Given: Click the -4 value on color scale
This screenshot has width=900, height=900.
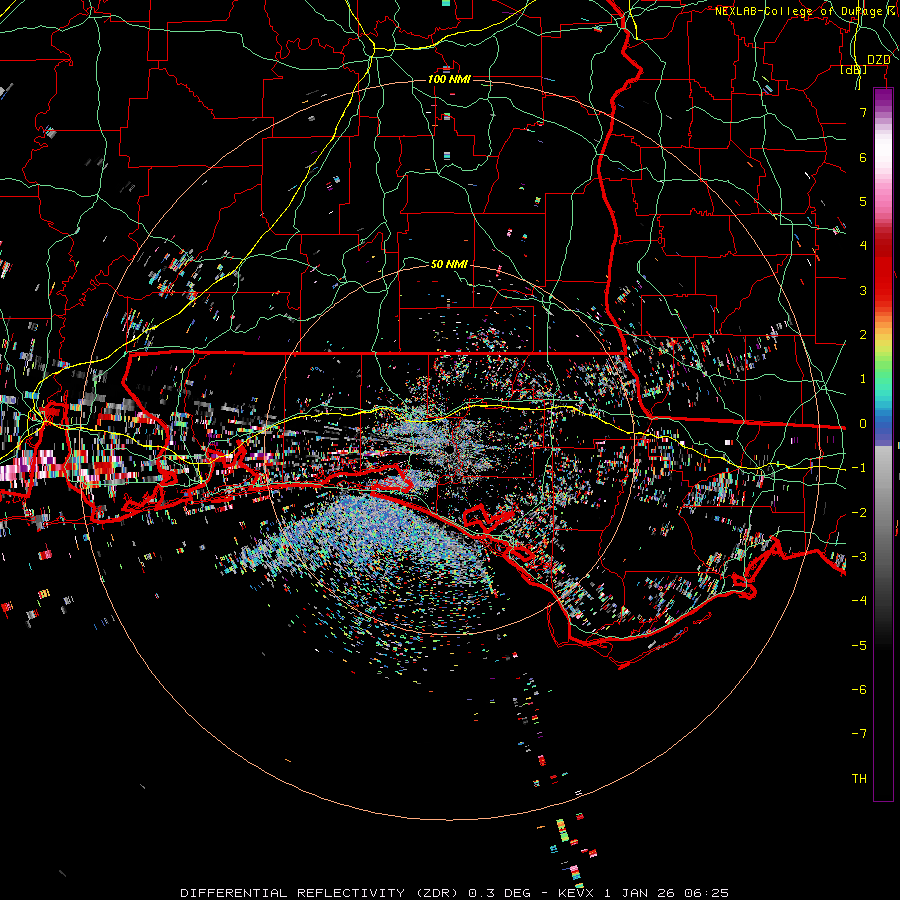Looking at the screenshot, I should [859, 601].
